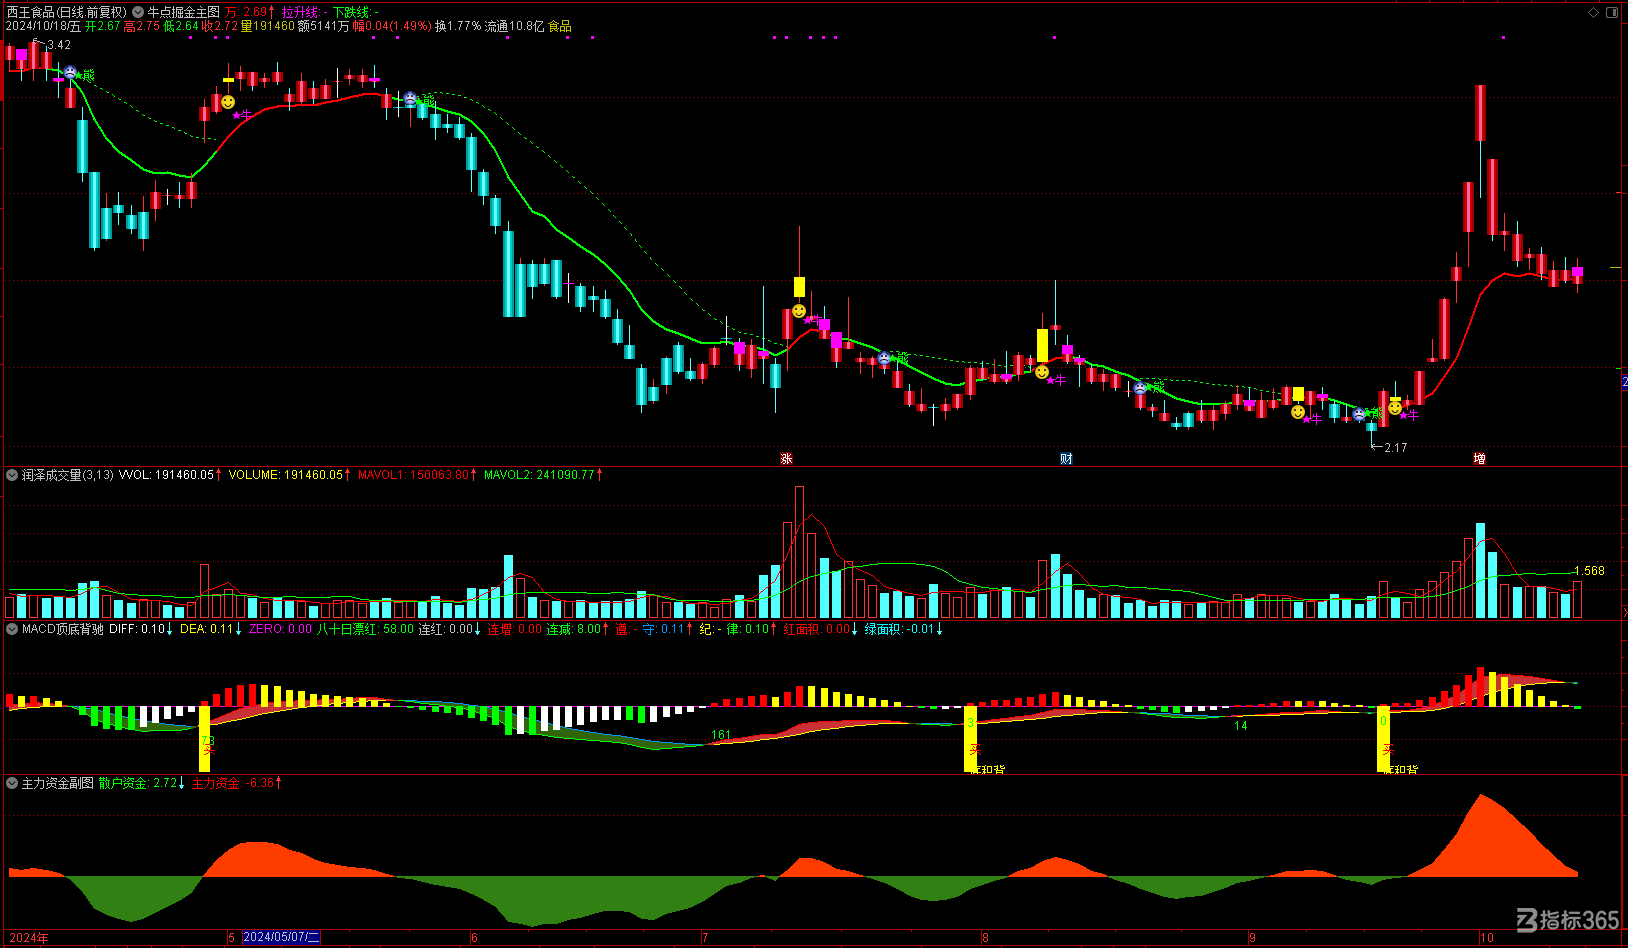Expand the 牛点掘金主图 indicator dropdown arrow
This screenshot has width=1628, height=948.
pyautogui.click(x=138, y=12)
